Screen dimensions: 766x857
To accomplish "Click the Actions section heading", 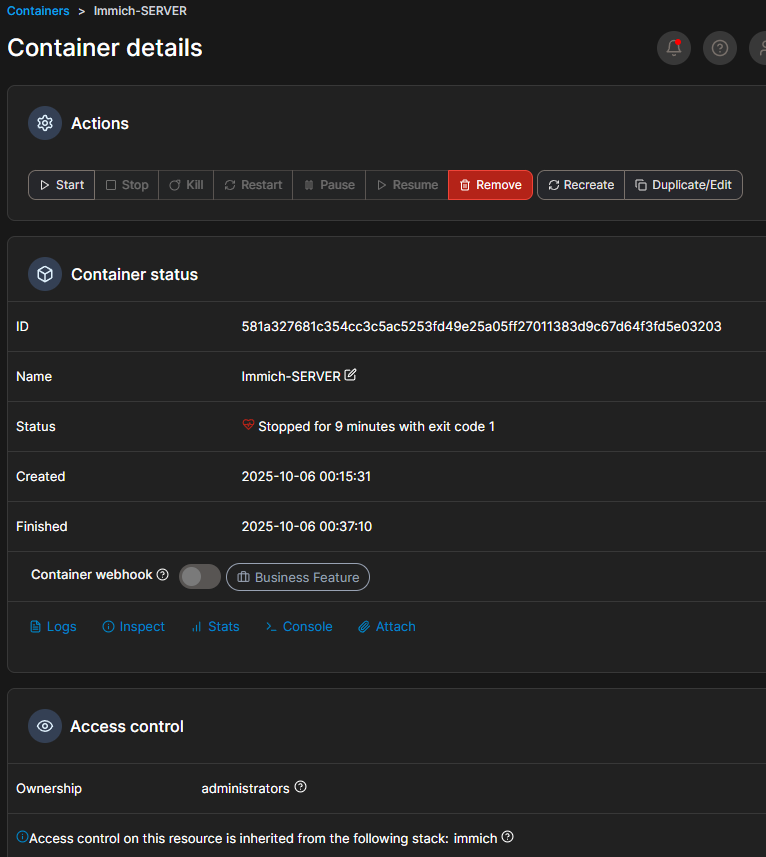I will pos(100,124).
